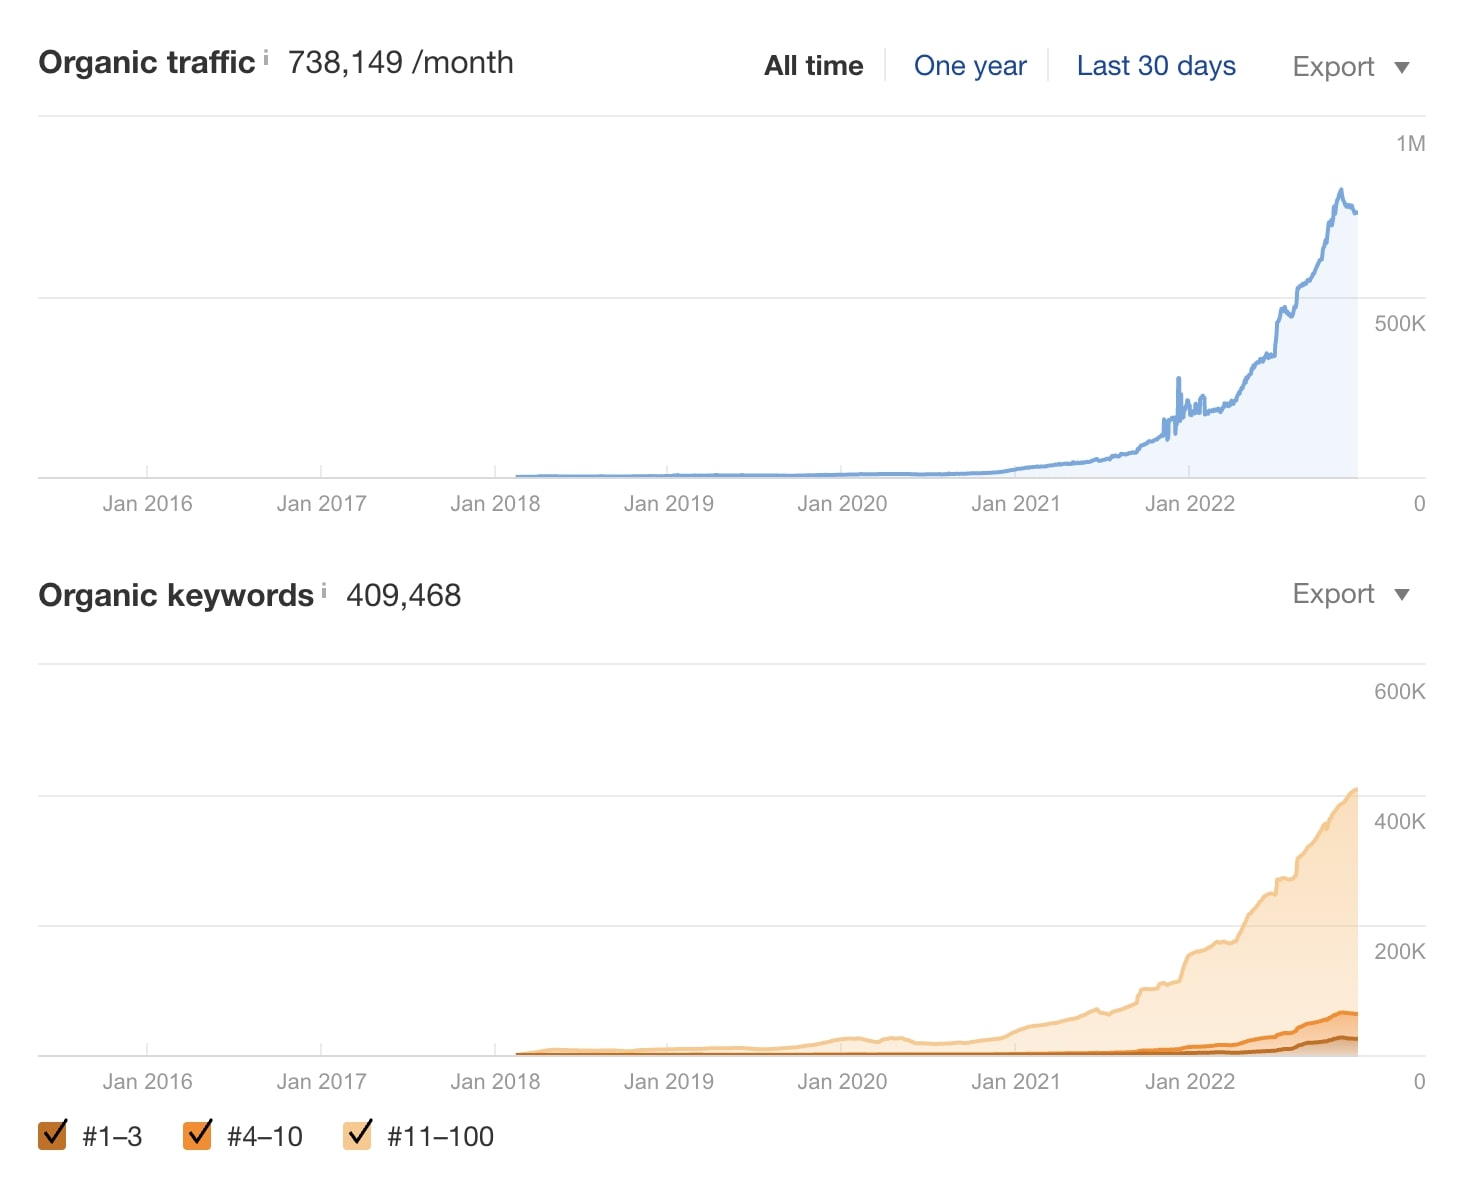The height and width of the screenshot is (1198, 1462).
Task: Click the 738,149 /month traffic value
Action: [400, 62]
